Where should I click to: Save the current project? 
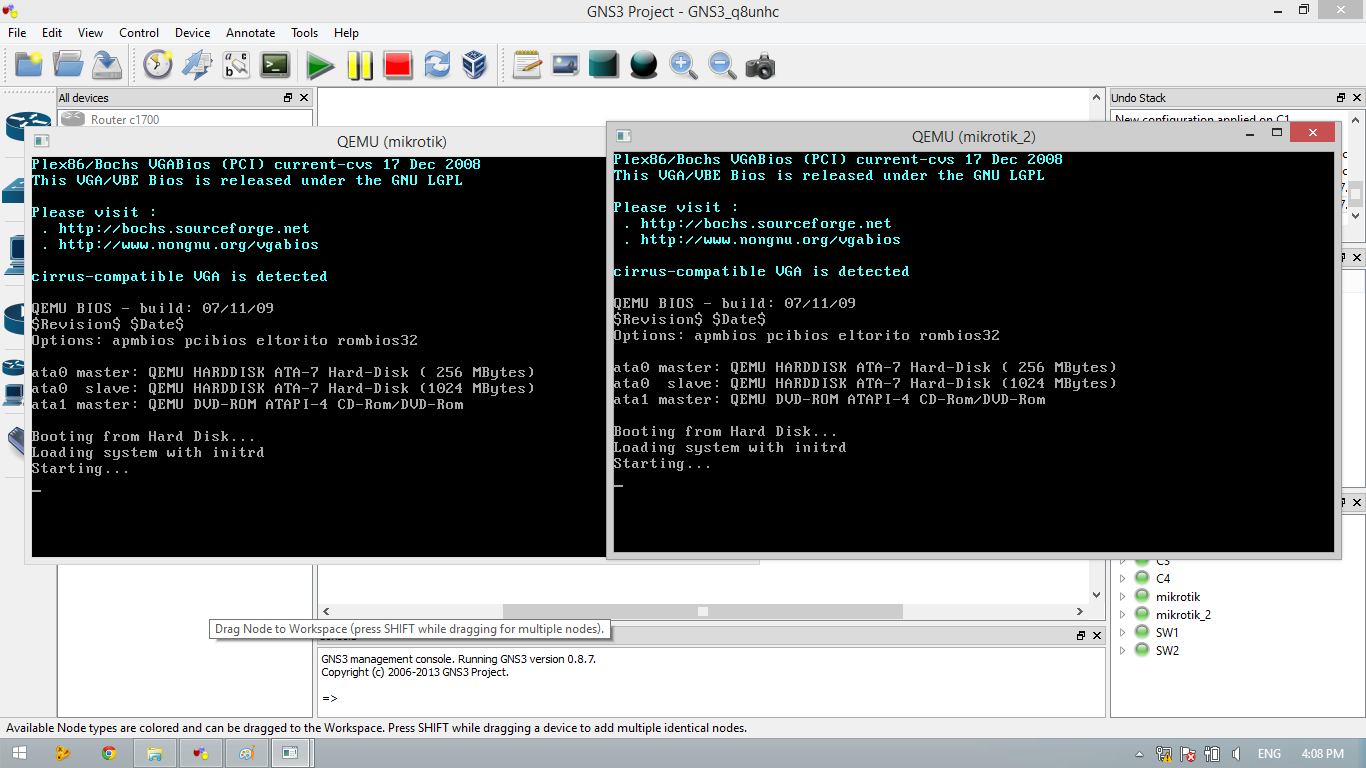pyautogui.click(x=107, y=65)
